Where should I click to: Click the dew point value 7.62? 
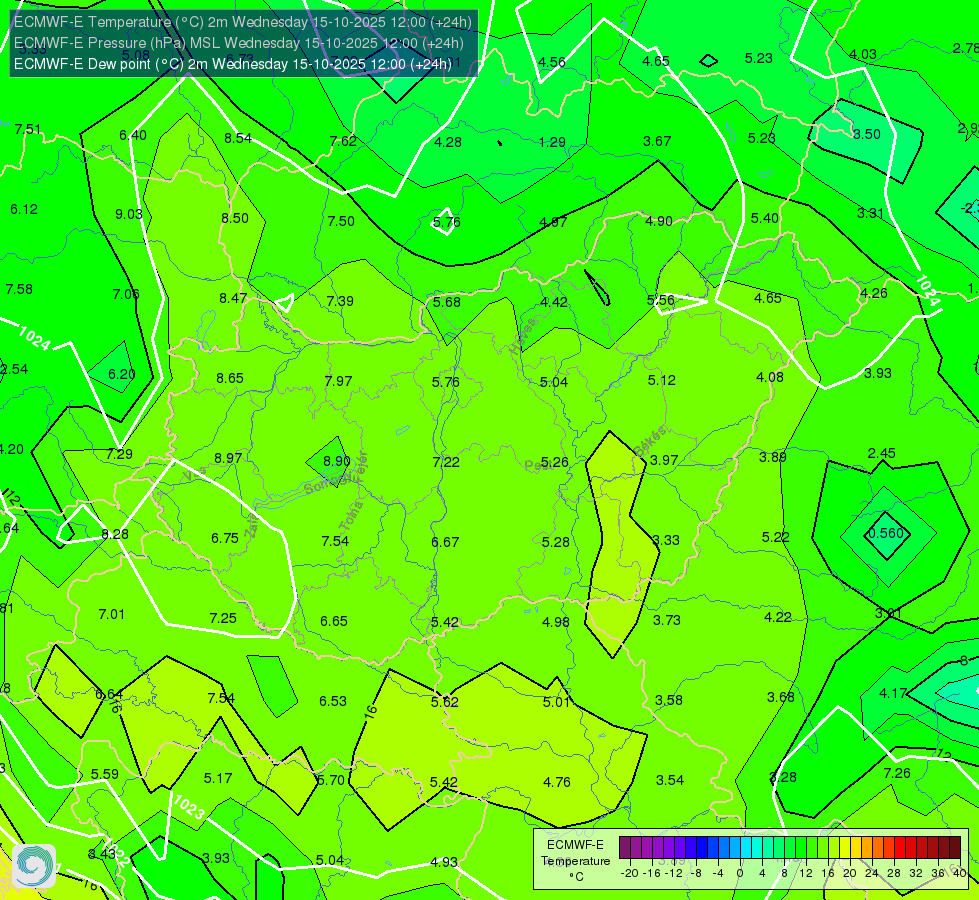click(343, 141)
